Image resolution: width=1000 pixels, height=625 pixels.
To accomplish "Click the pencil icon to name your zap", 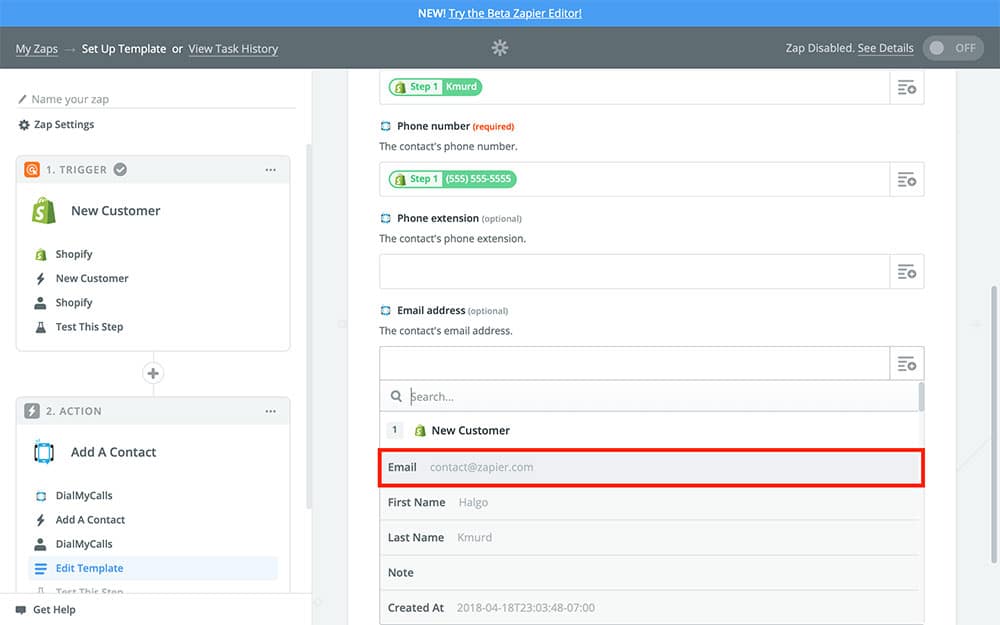I will pos(24,99).
